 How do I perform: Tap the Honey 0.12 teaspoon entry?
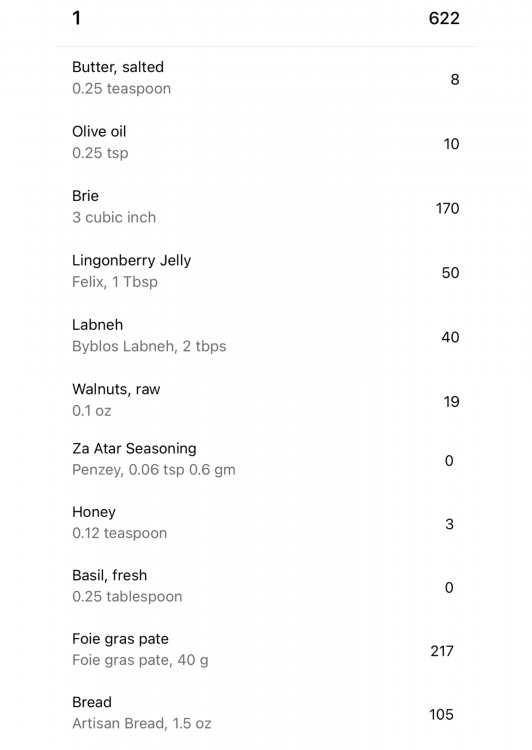(266, 523)
